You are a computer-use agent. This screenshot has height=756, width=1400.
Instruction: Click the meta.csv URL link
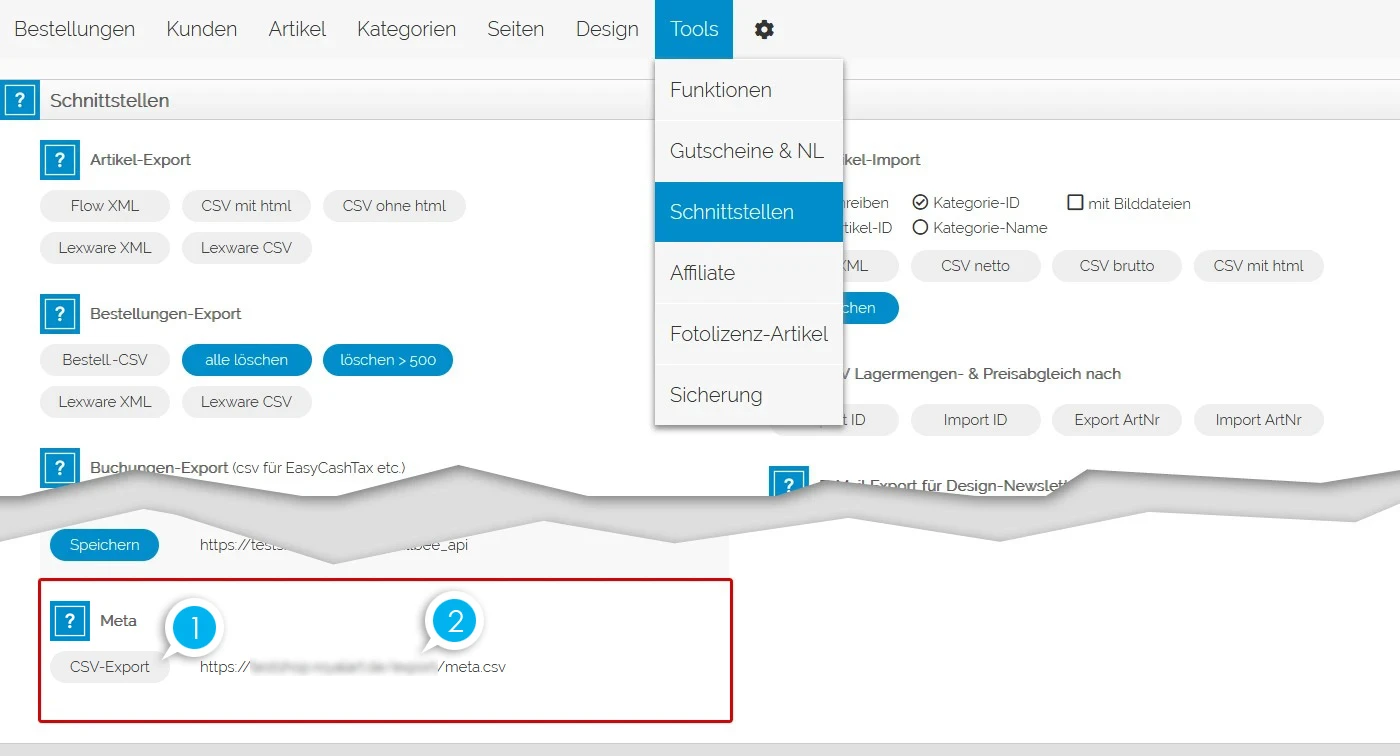click(352, 667)
